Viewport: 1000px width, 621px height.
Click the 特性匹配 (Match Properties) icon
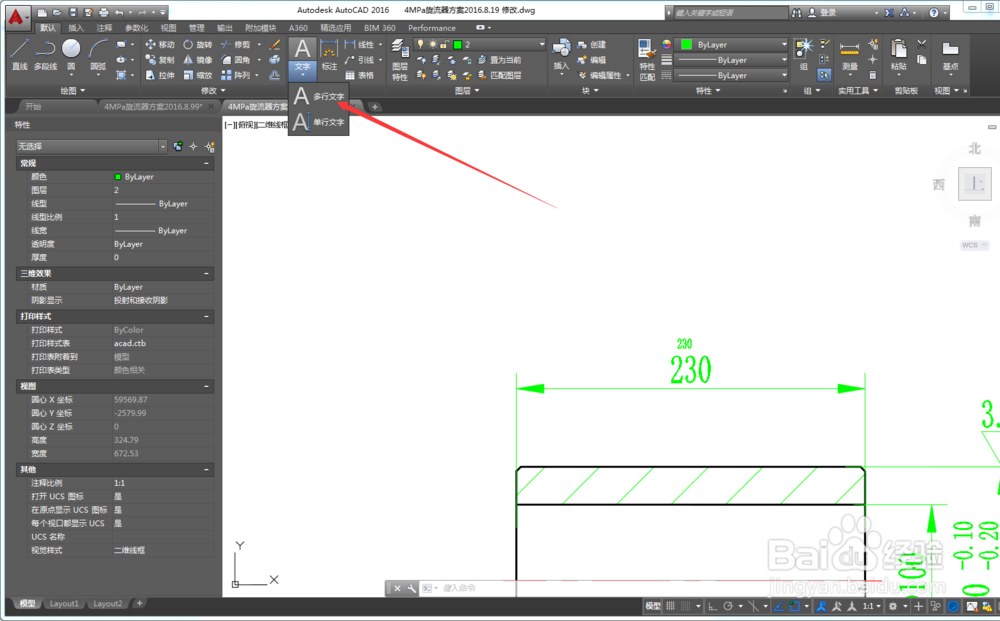tap(647, 53)
